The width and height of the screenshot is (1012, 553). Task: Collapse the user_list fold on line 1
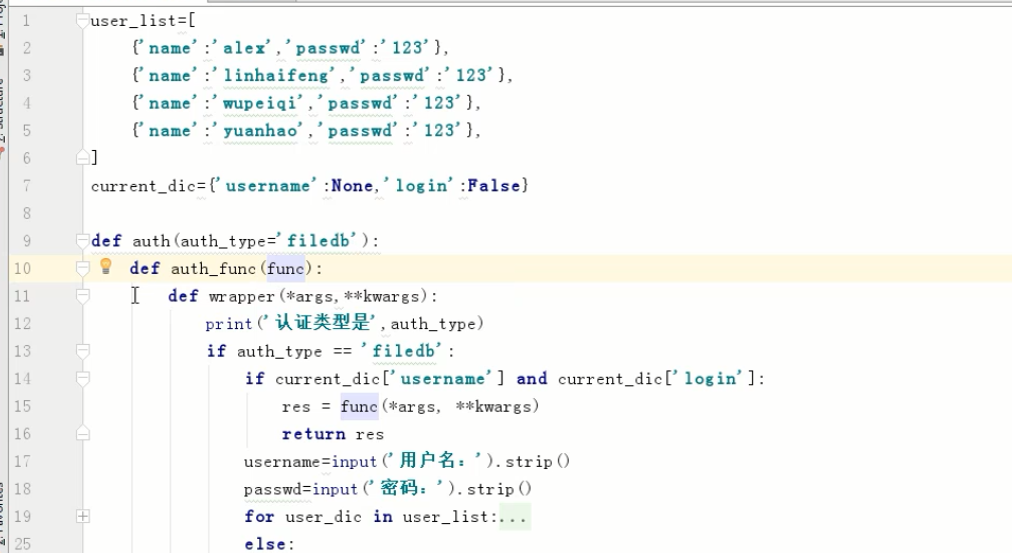pyautogui.click(x=82, y=21)
